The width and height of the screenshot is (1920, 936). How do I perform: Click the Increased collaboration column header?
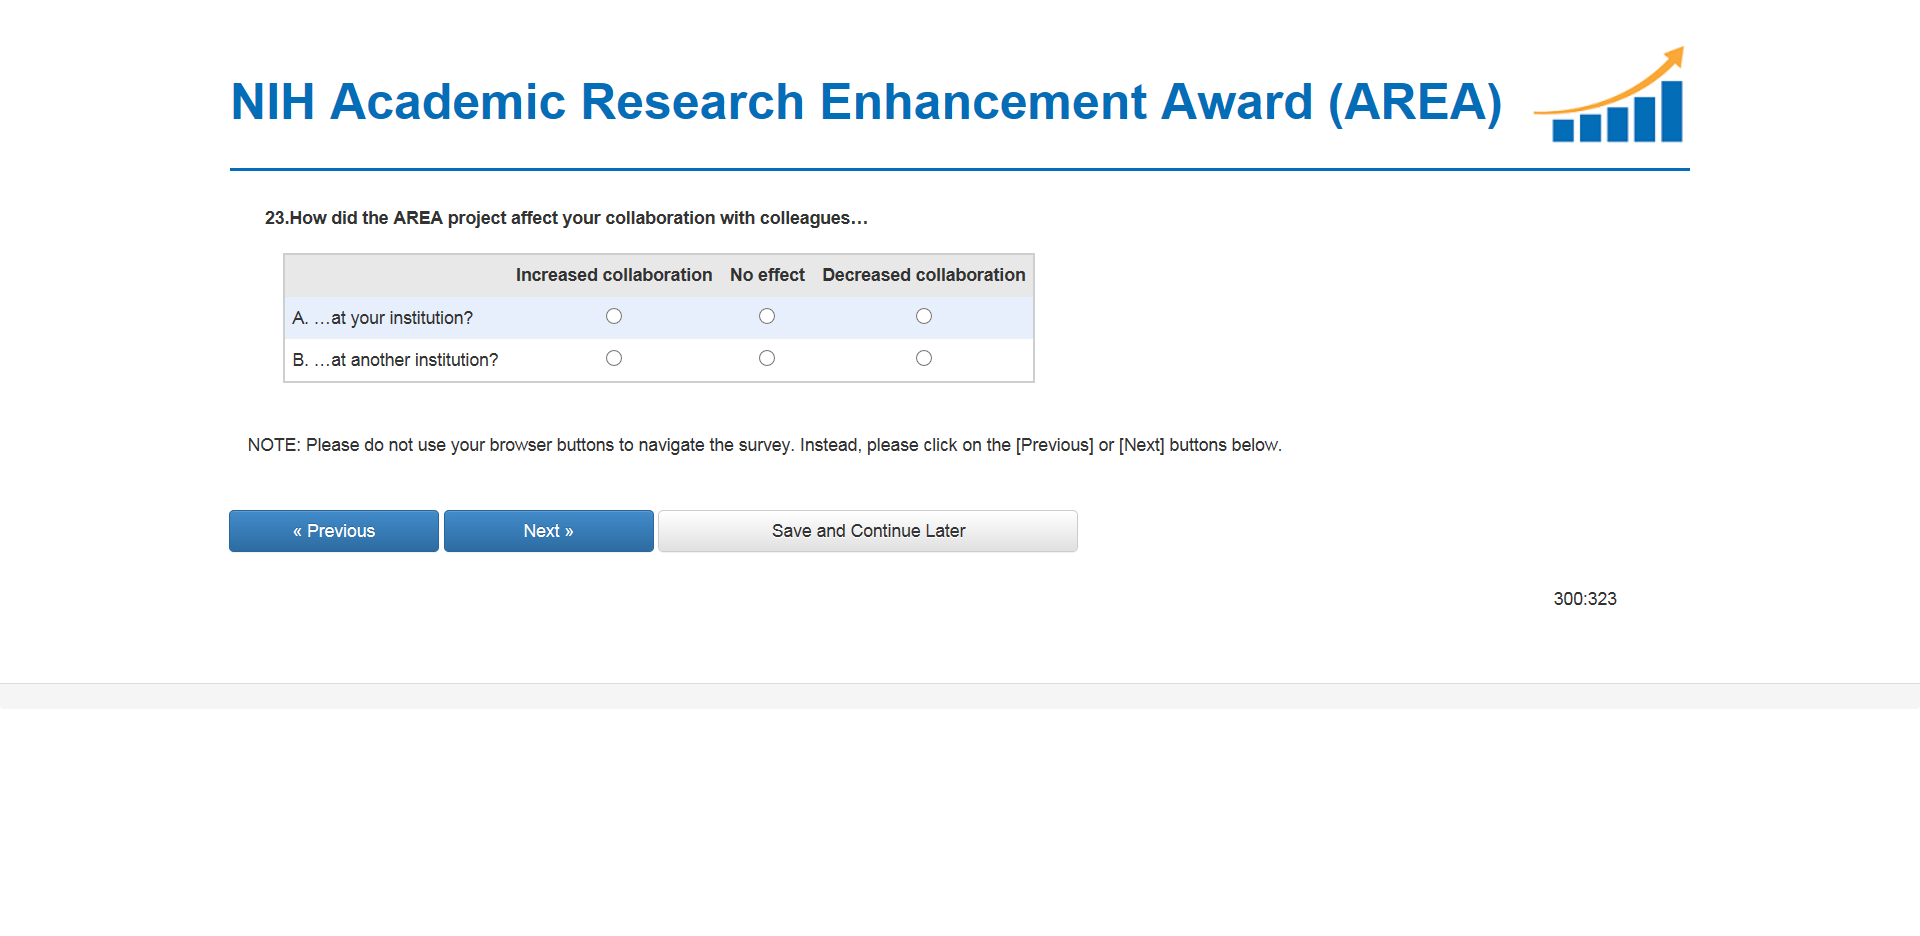[x=614, y=275]
